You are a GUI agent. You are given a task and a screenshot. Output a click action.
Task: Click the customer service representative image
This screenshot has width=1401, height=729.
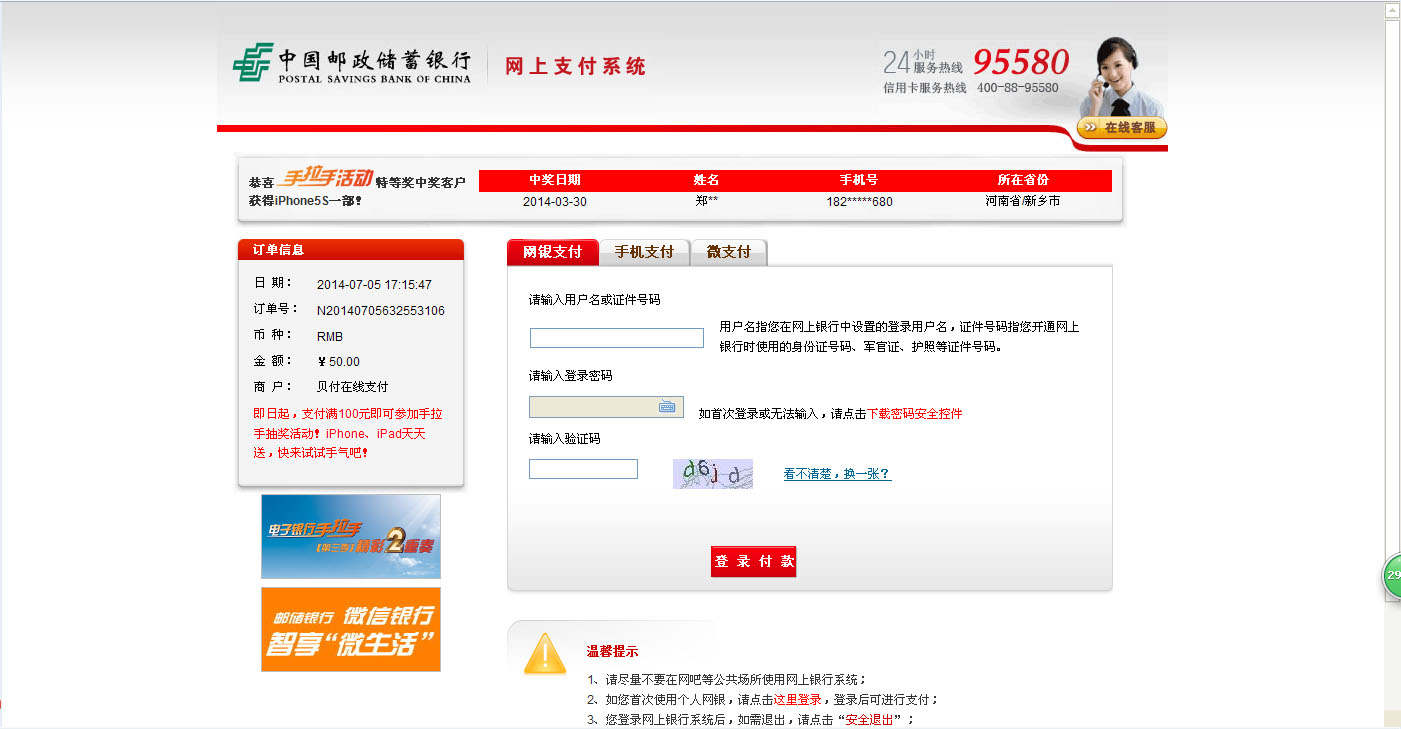(x=1120, y=70)
